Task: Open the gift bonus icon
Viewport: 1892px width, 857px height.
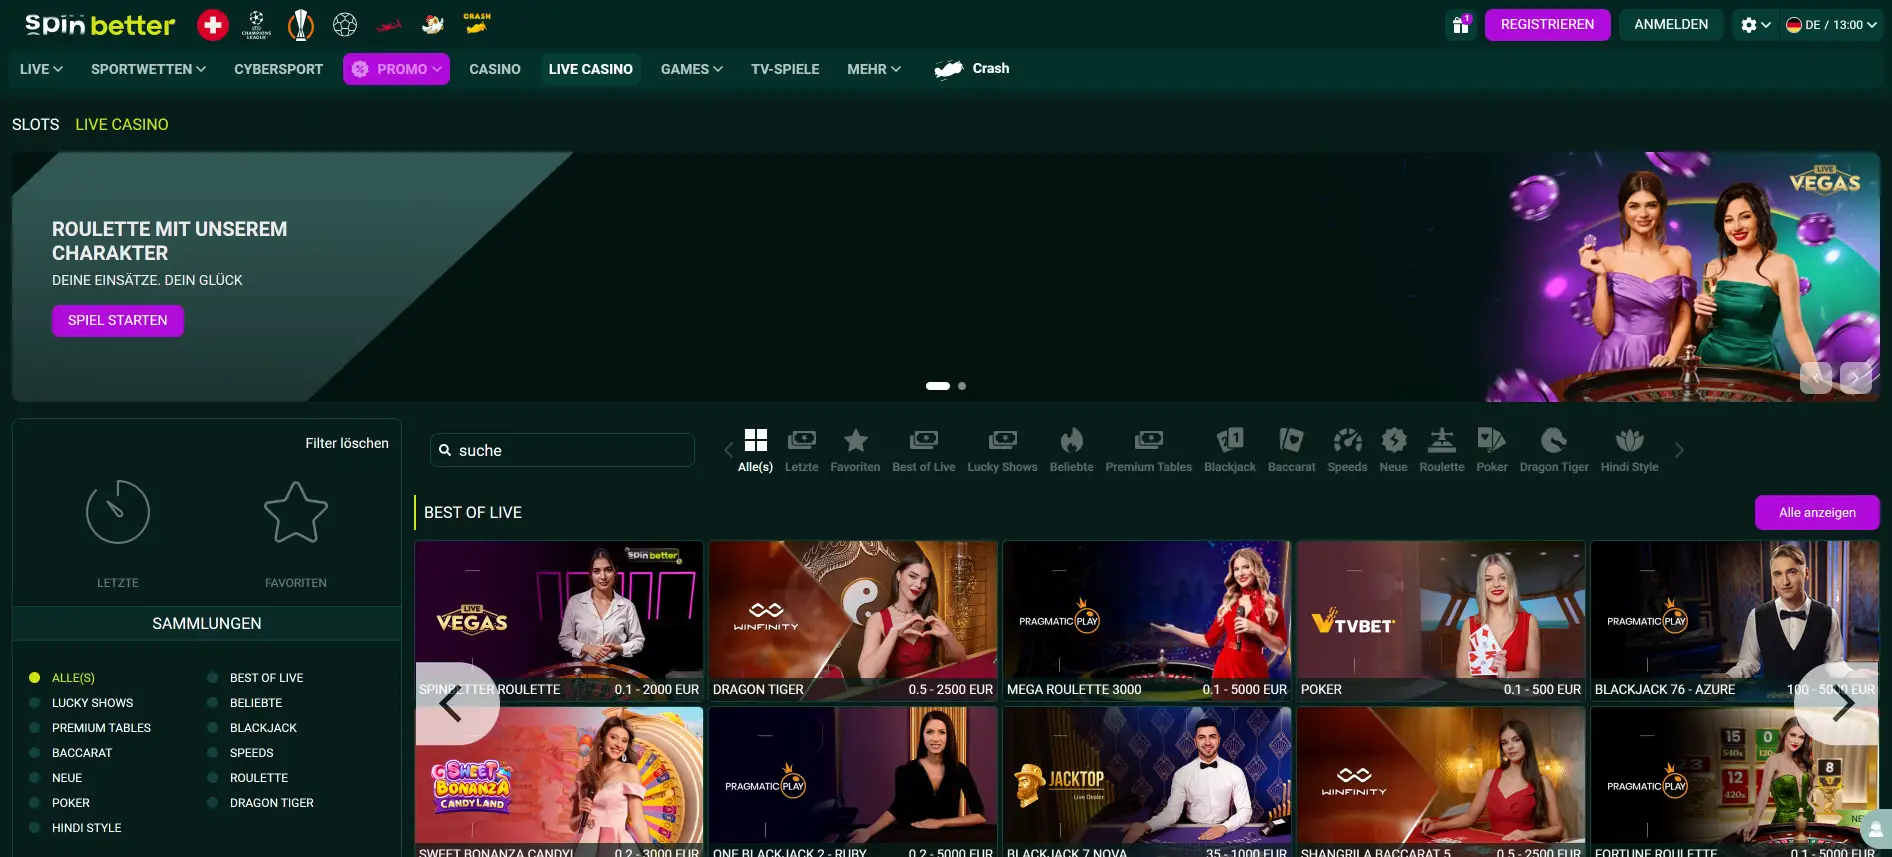Action: (x=1461, y=25)
